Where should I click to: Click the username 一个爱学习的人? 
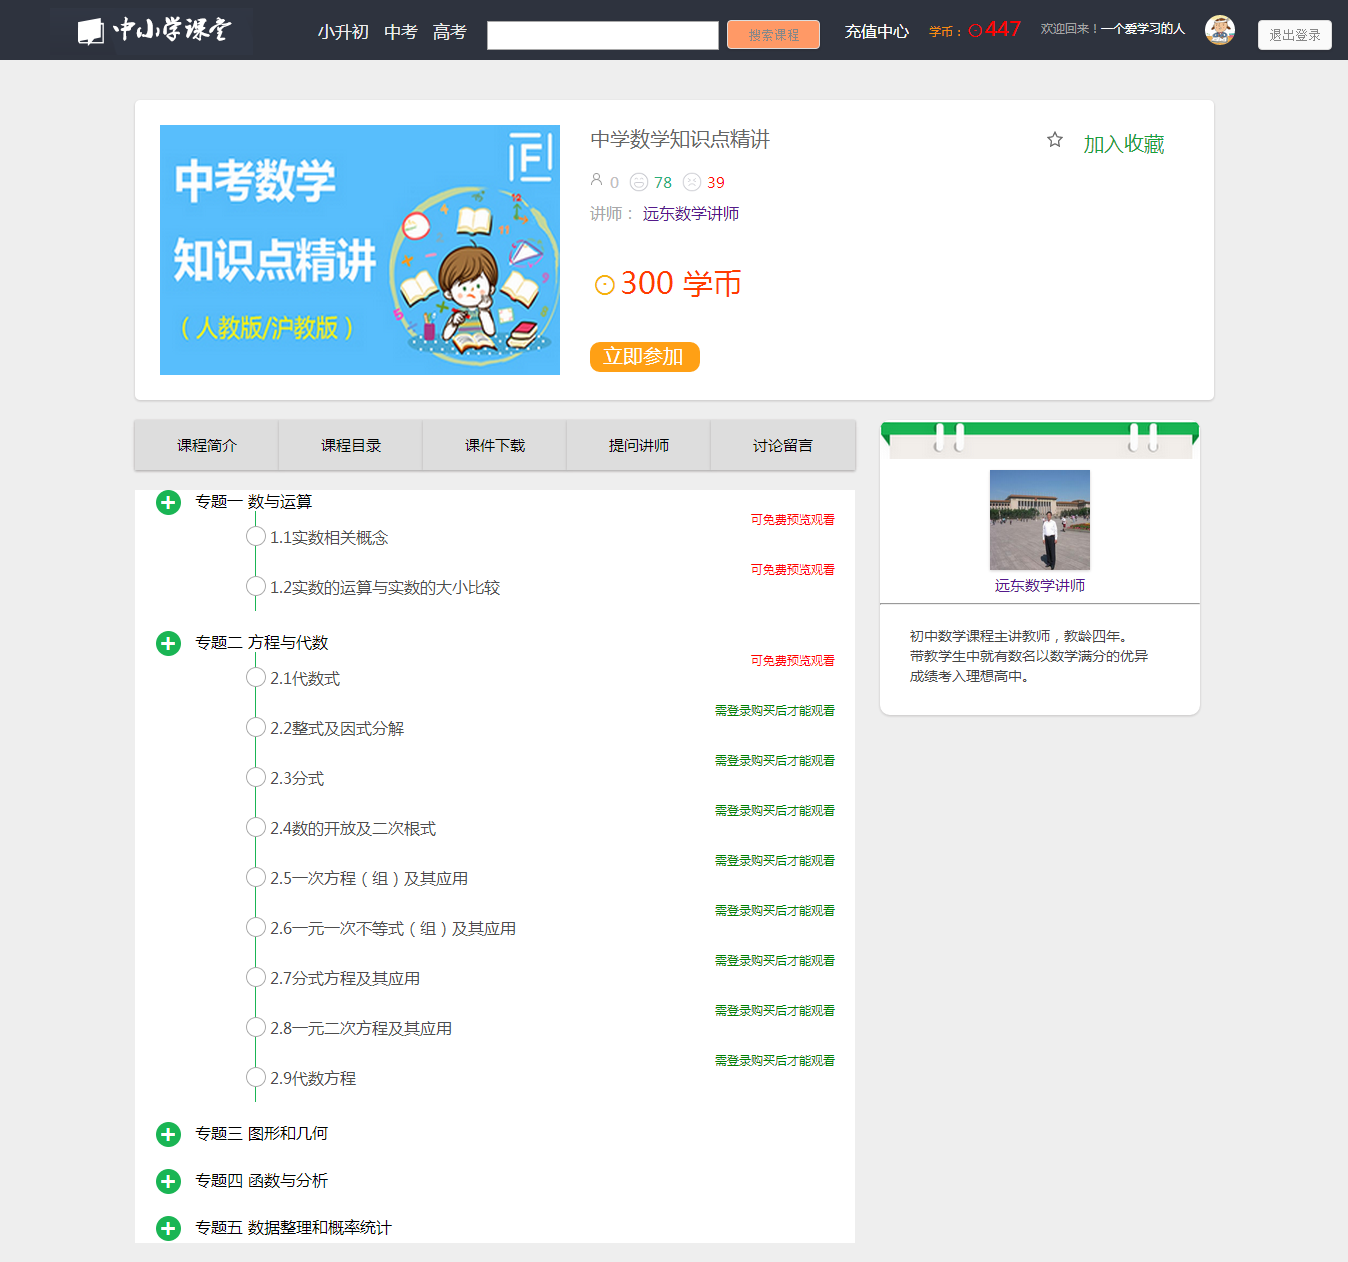point(1143,29)
